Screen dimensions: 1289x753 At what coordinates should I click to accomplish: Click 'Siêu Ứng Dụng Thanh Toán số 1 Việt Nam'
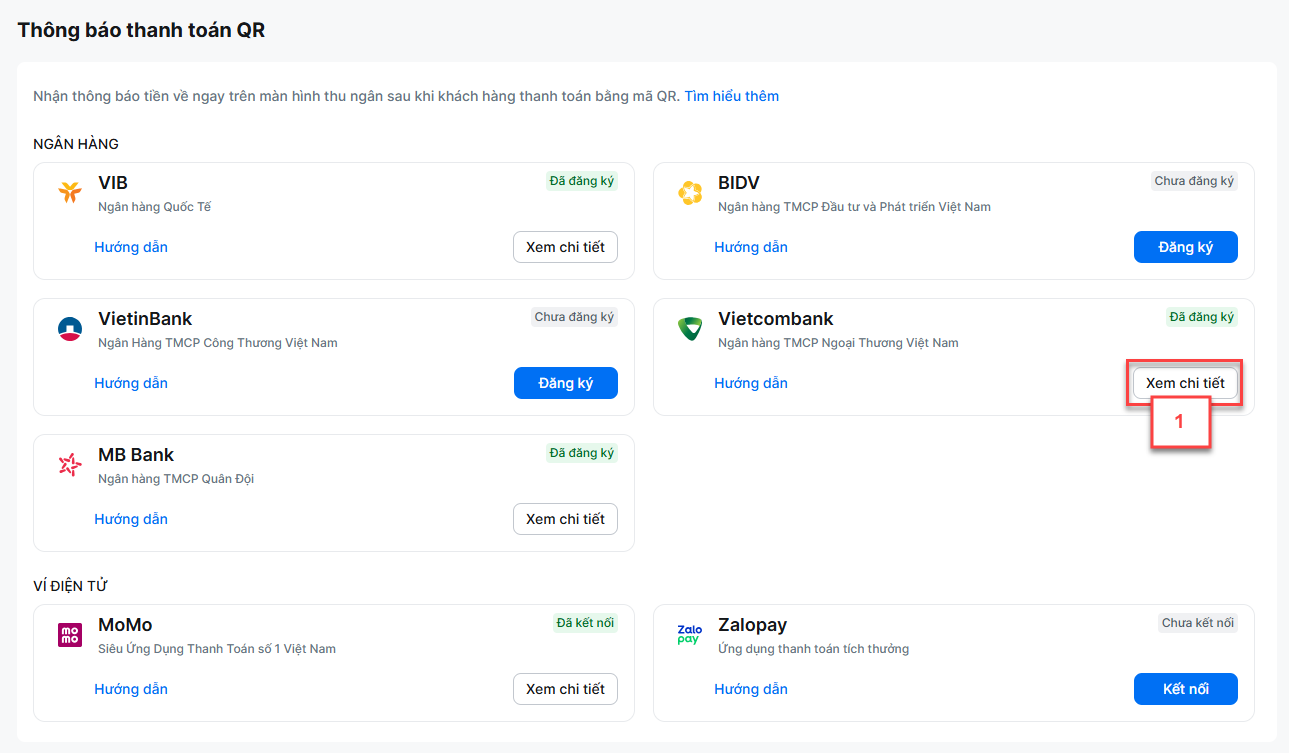(x=217, y=649)
